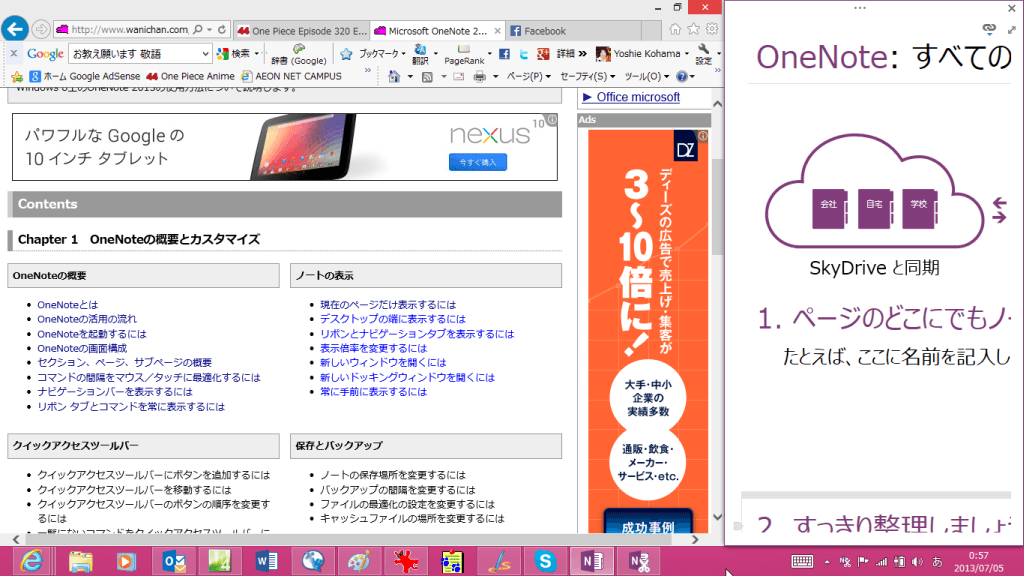This screenshot has height=576, width=1024.
Task: Open Outlook from the taskbar
Action: pos(174,561)
